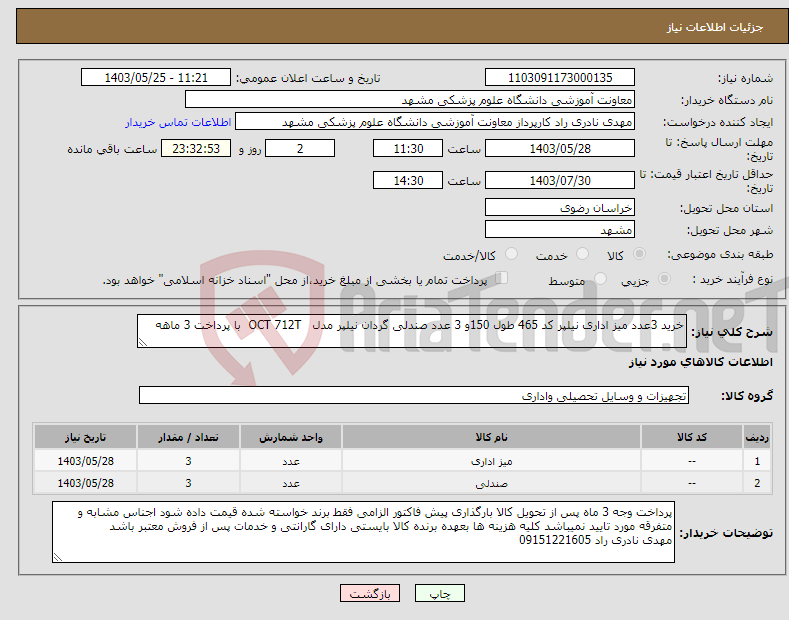Click the date cell in صندلی row
The image size is (789, 620).
pyautogui.click(x=85, y=483)
